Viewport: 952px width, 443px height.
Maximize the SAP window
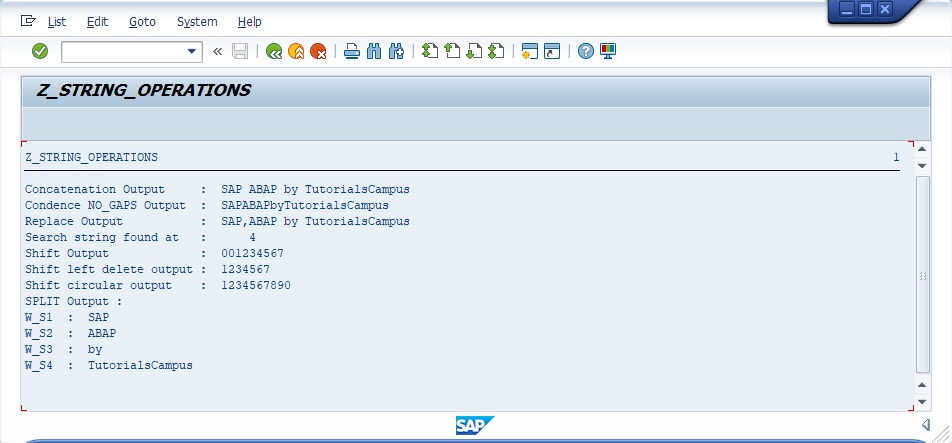(x=866, y=9)
